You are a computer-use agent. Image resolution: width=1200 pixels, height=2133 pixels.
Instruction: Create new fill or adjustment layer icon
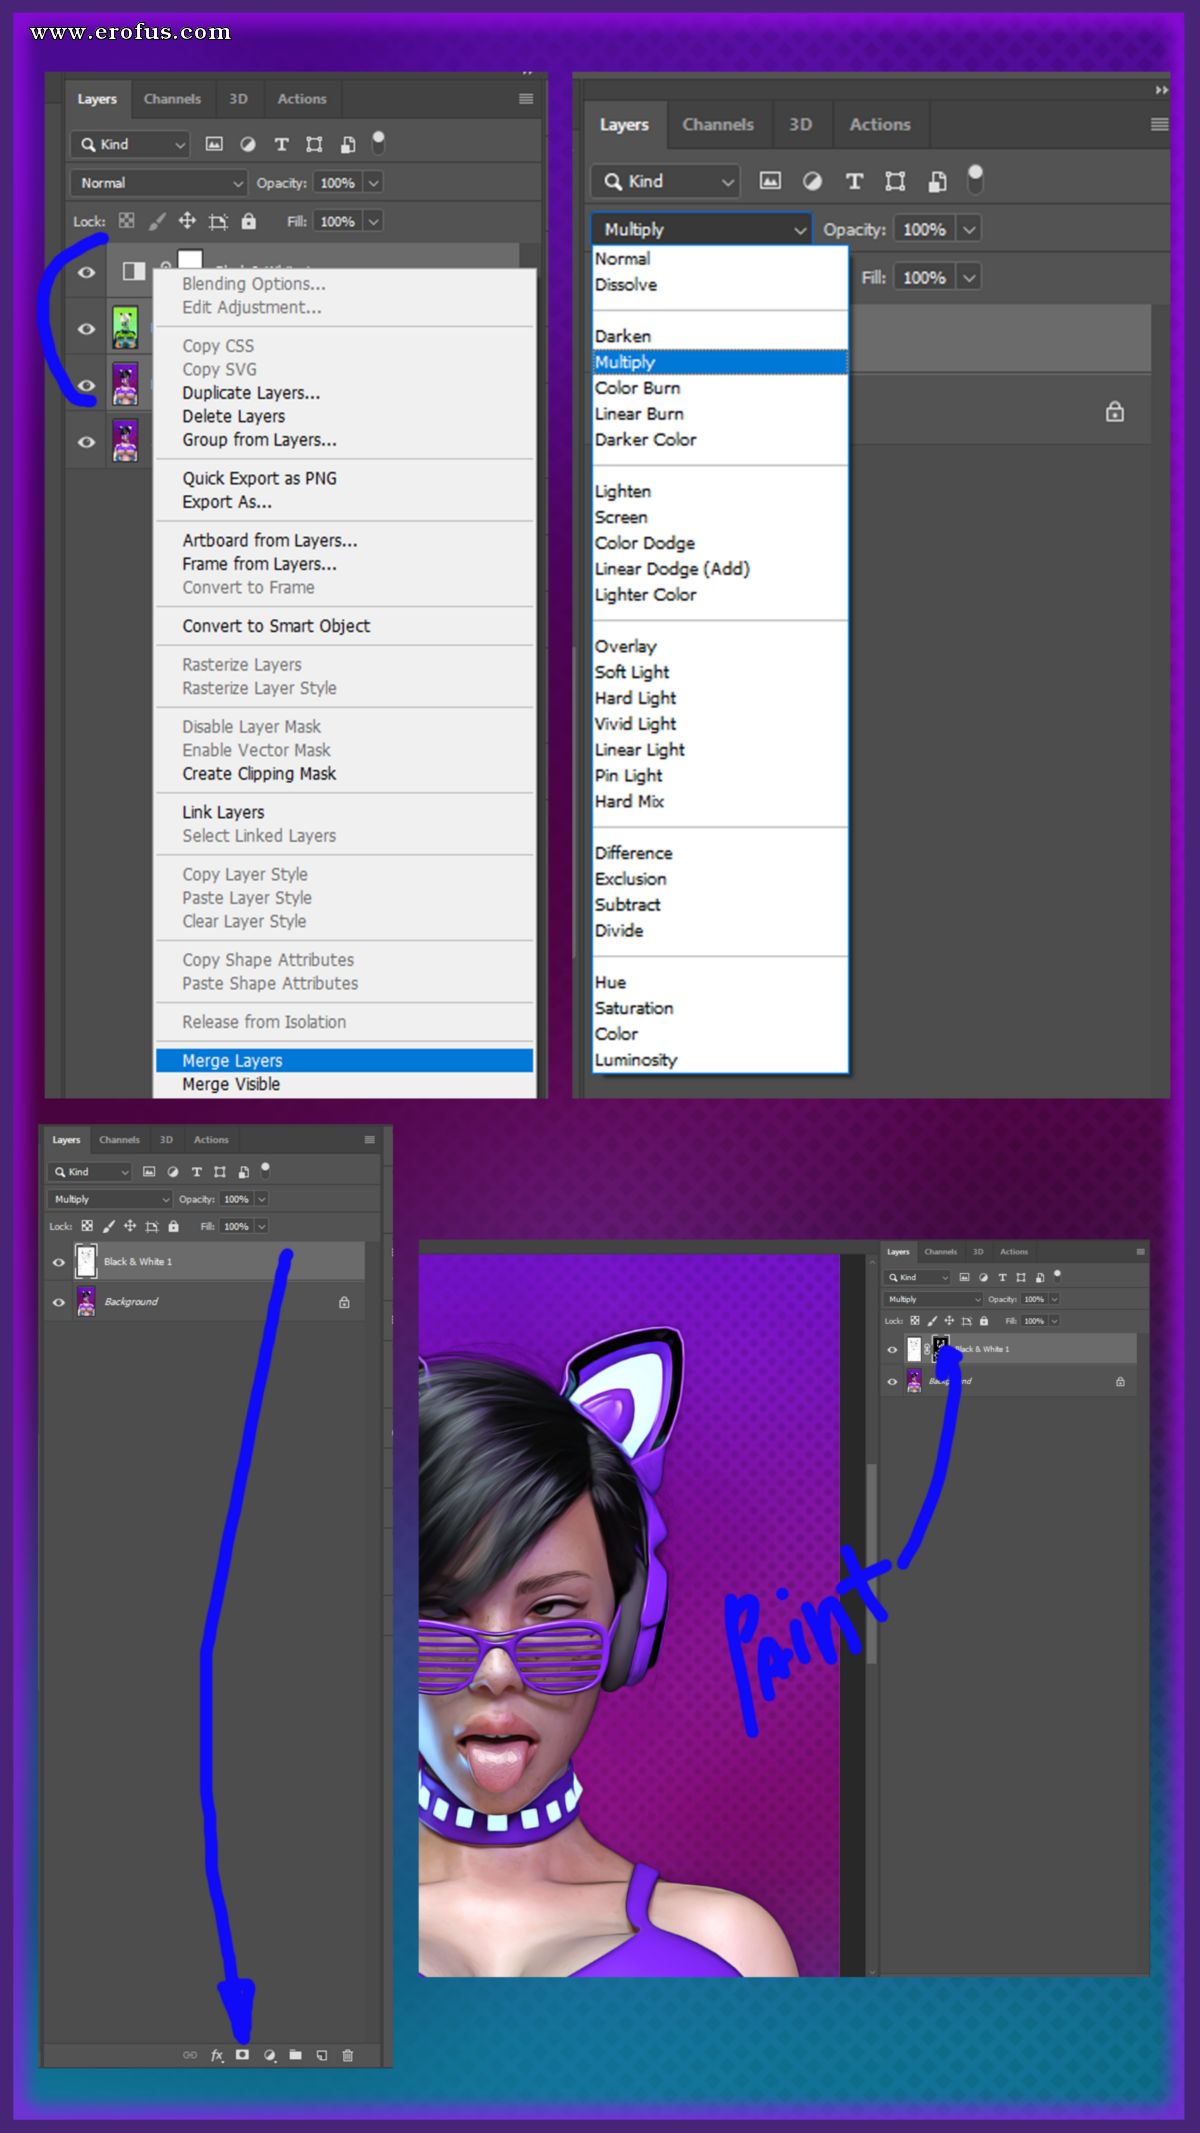click(269, 2055)
